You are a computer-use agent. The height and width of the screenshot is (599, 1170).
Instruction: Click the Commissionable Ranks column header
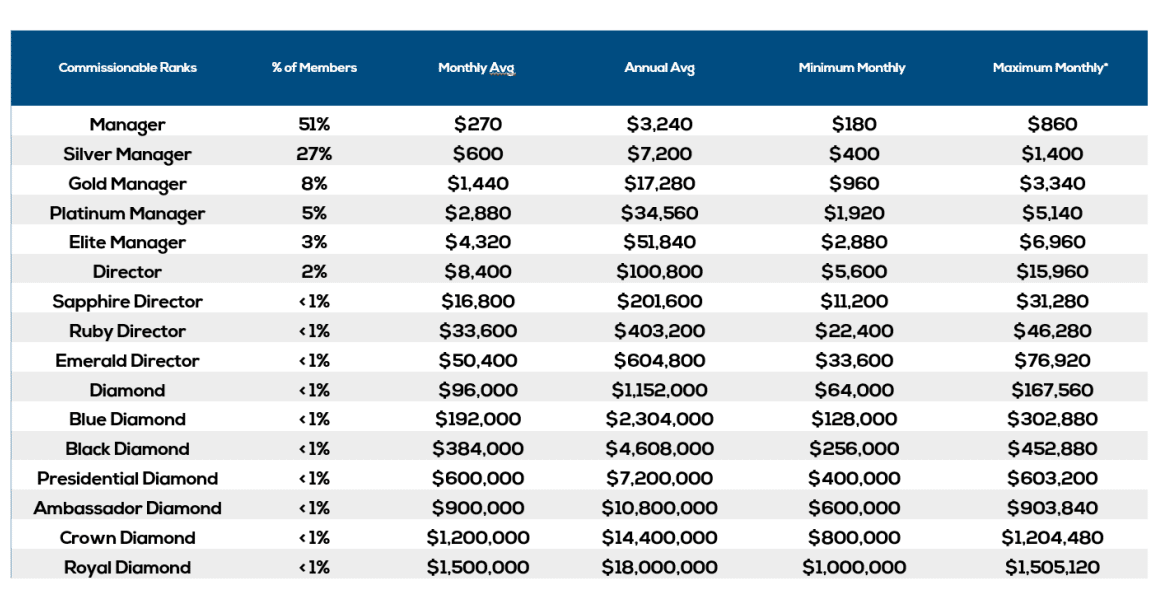128,68
